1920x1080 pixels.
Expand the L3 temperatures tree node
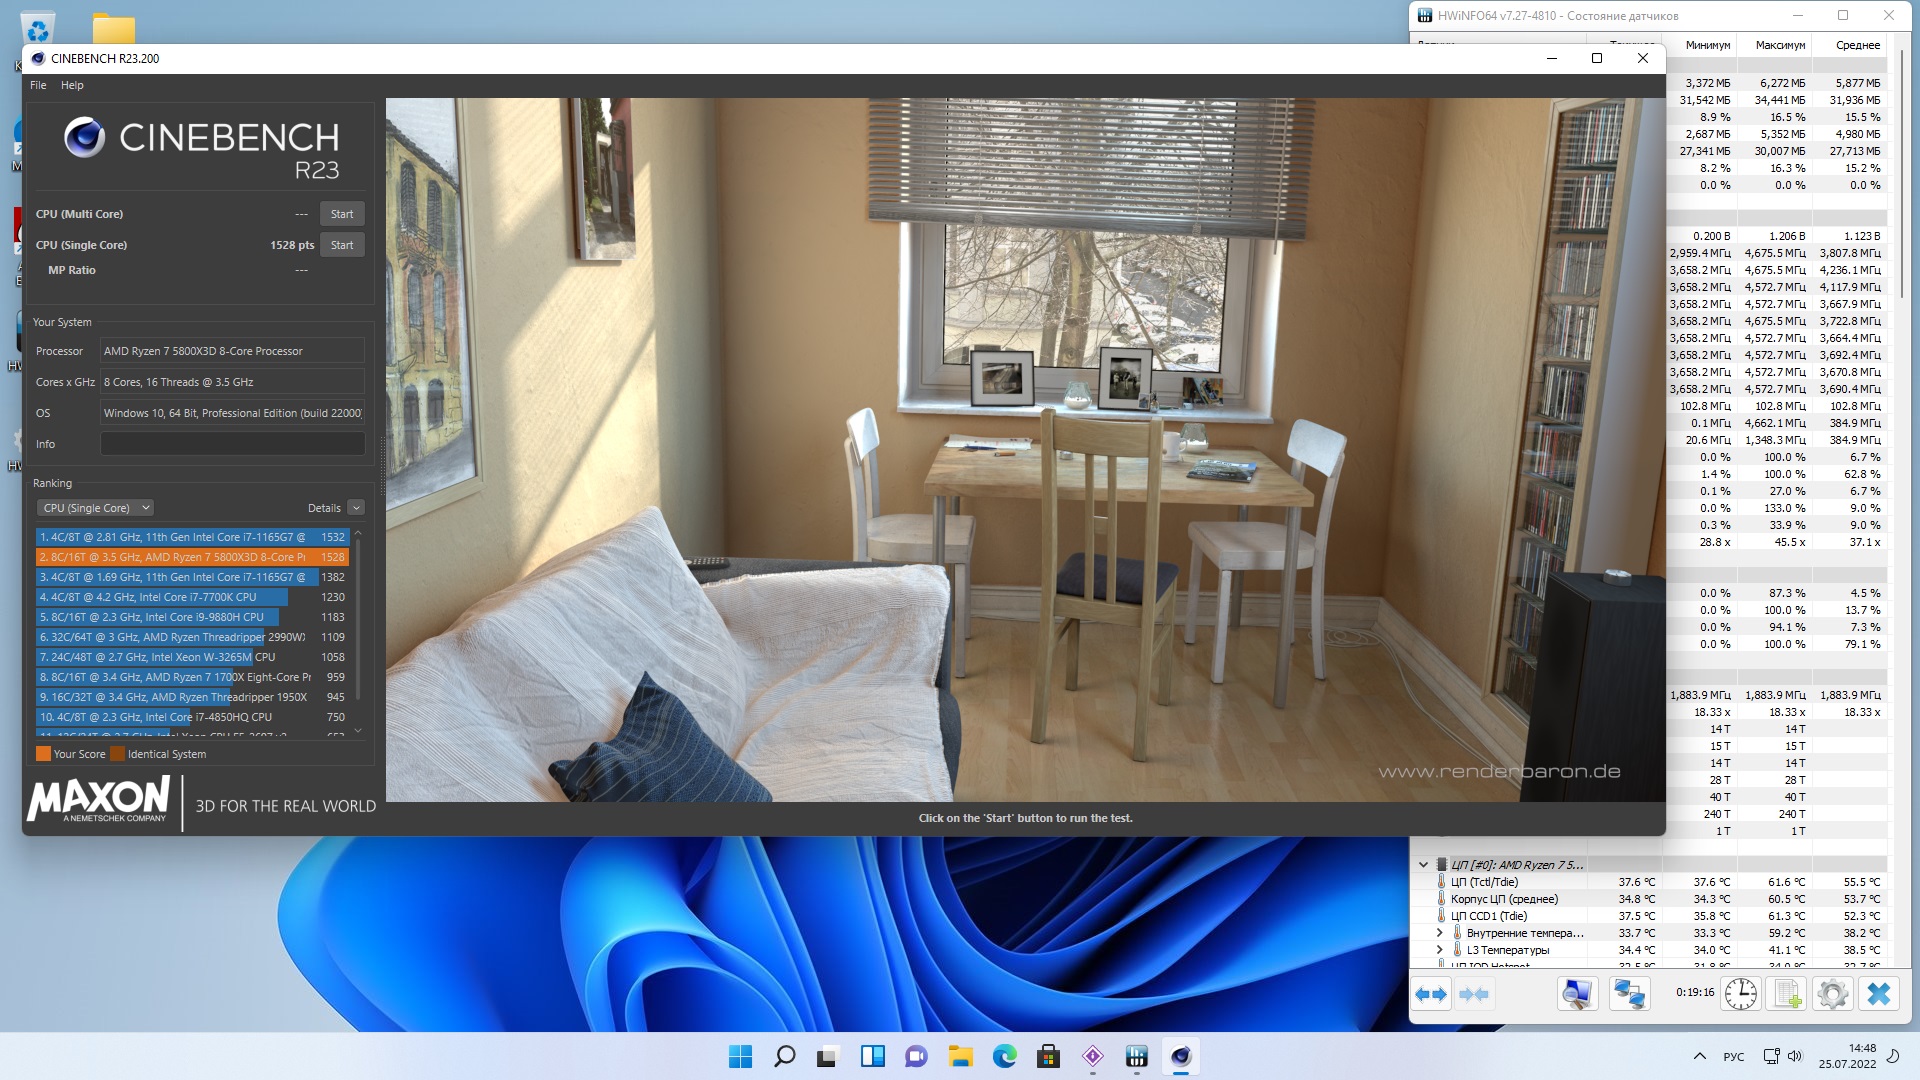[x=1440, y=950]
